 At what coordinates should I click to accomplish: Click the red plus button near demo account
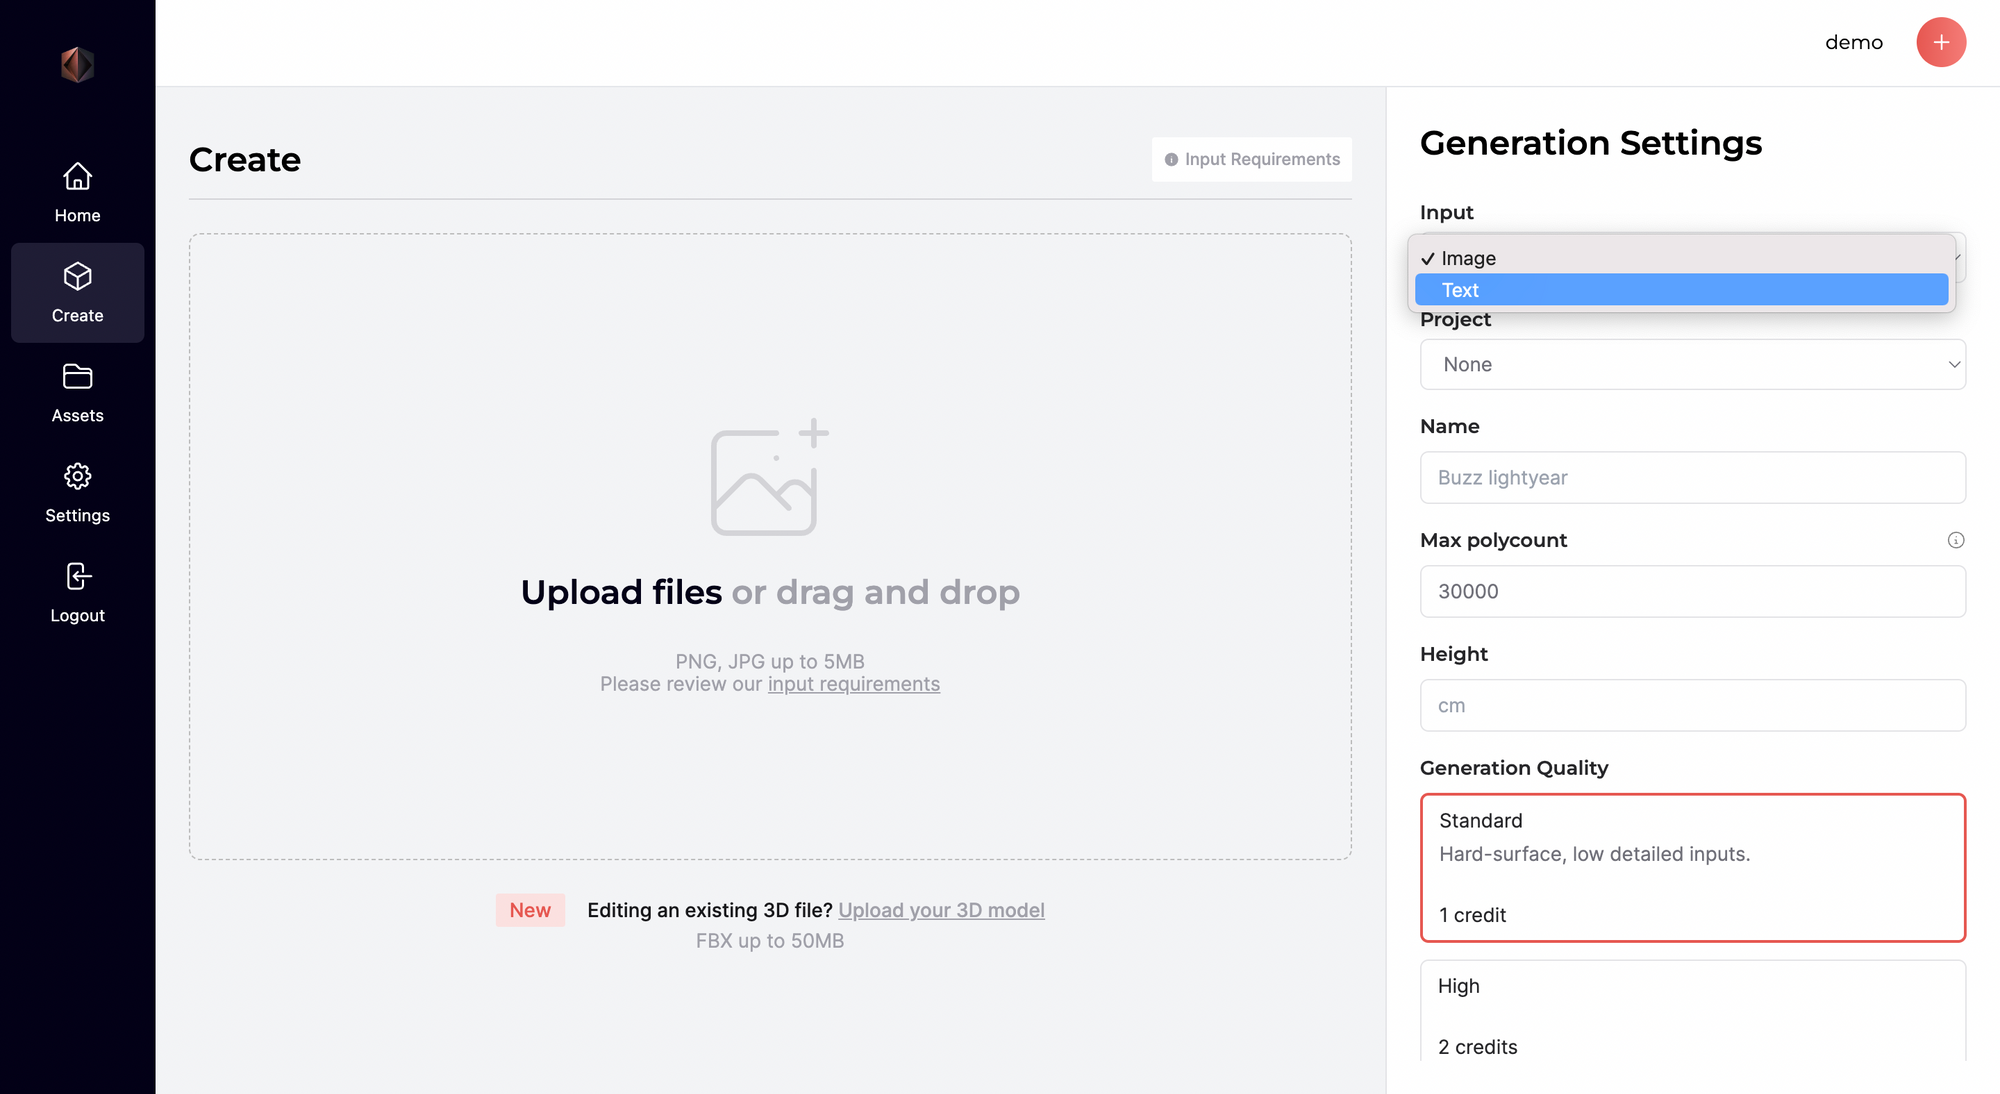[x=1941, y=42]
